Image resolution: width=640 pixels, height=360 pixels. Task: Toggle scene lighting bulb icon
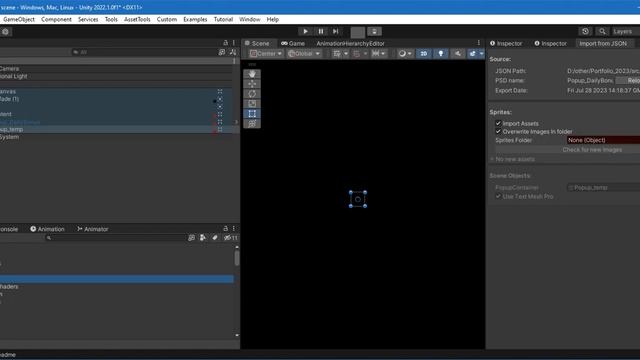pos(441,53)
